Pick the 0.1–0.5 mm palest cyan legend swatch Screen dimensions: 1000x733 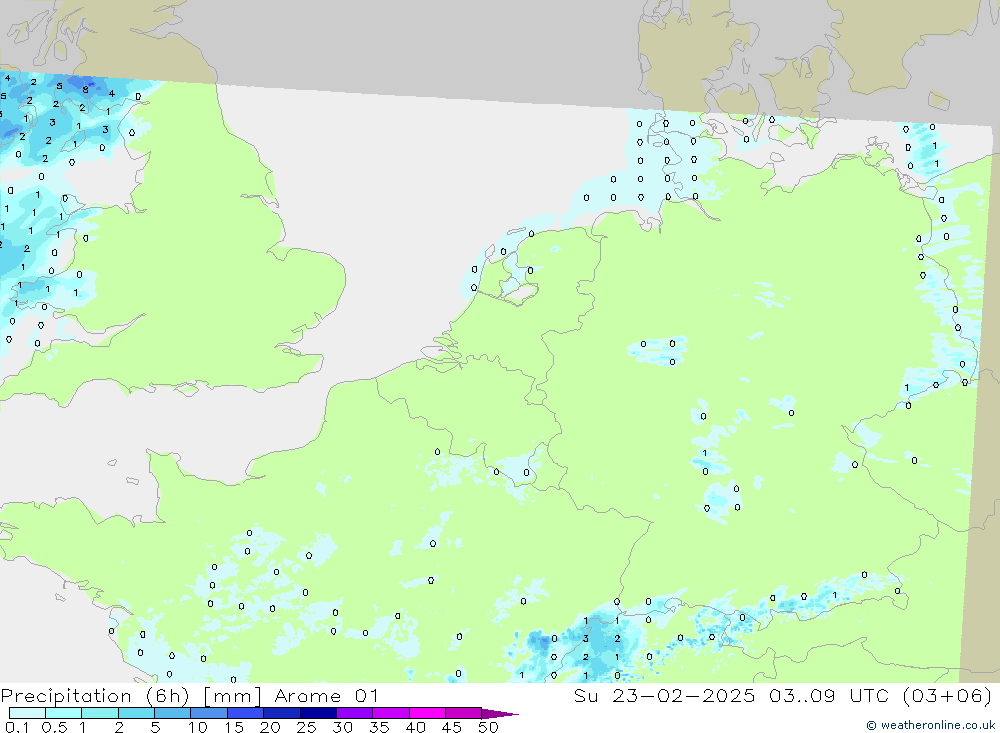point(27,713)
